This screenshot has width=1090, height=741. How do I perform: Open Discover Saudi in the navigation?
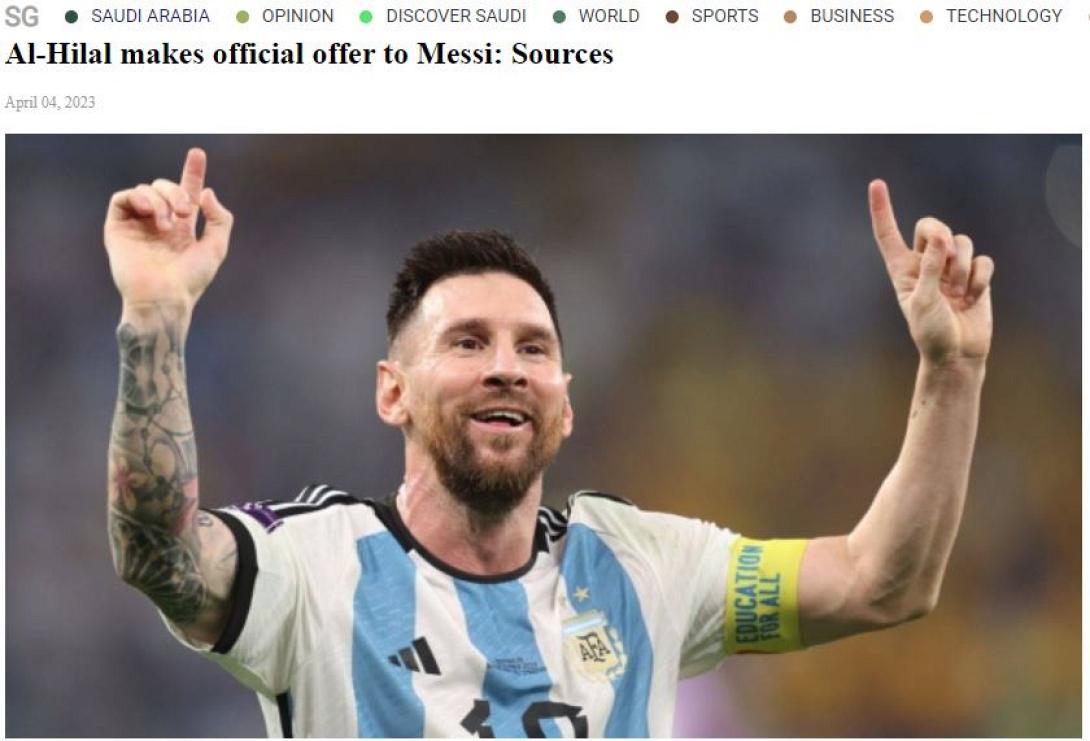point(456,16)
